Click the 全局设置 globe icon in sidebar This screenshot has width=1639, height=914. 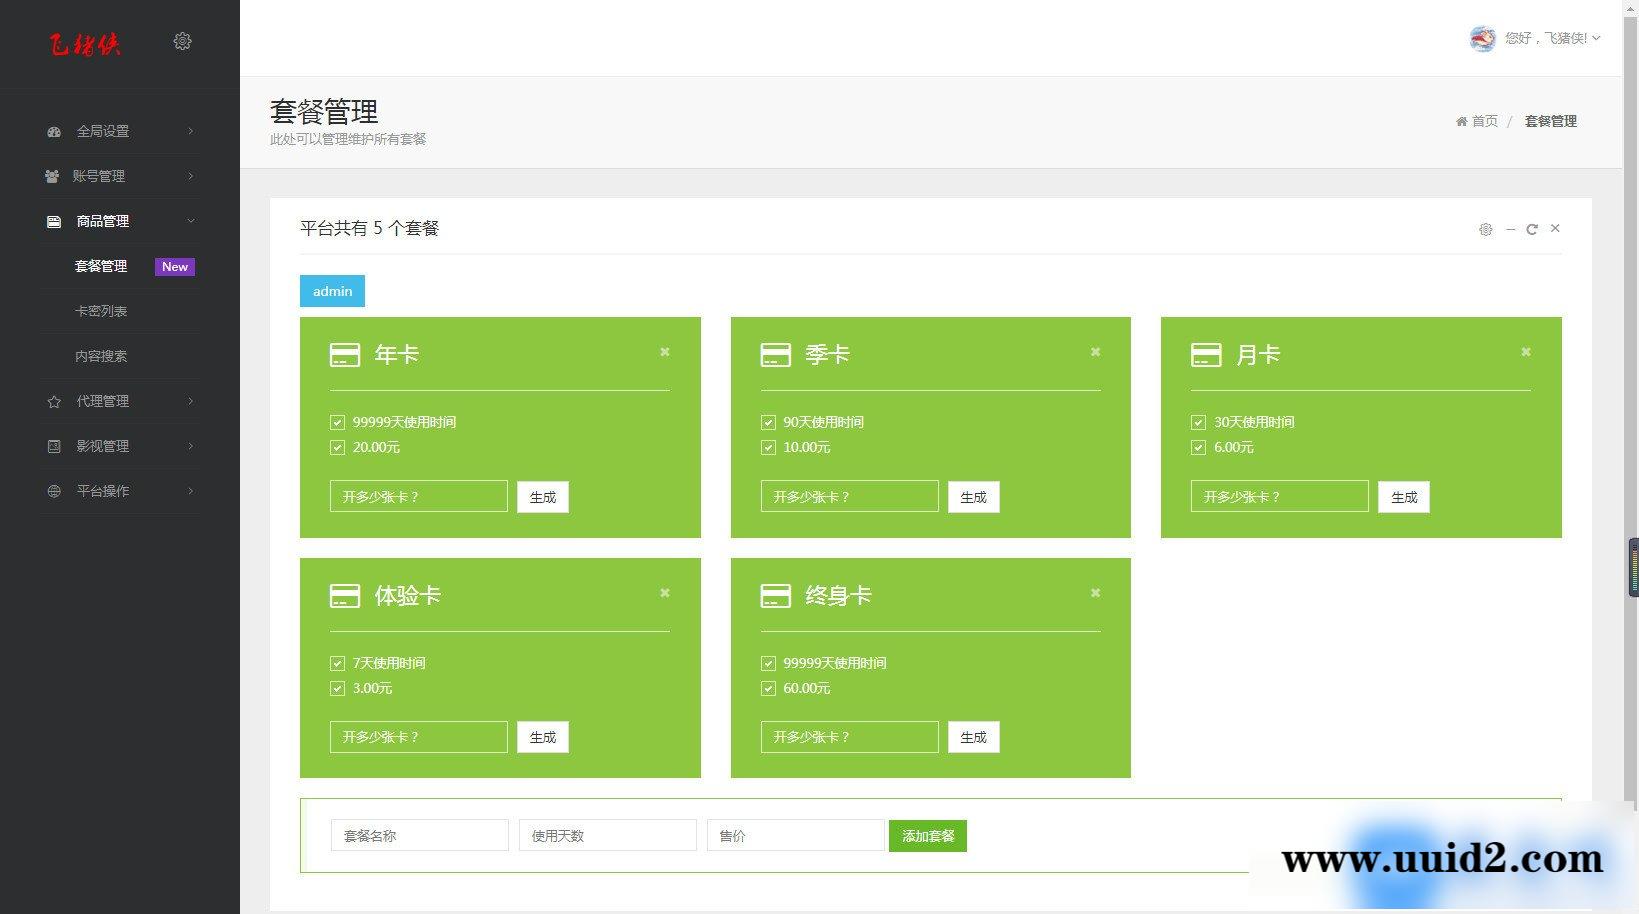[53, 131]
